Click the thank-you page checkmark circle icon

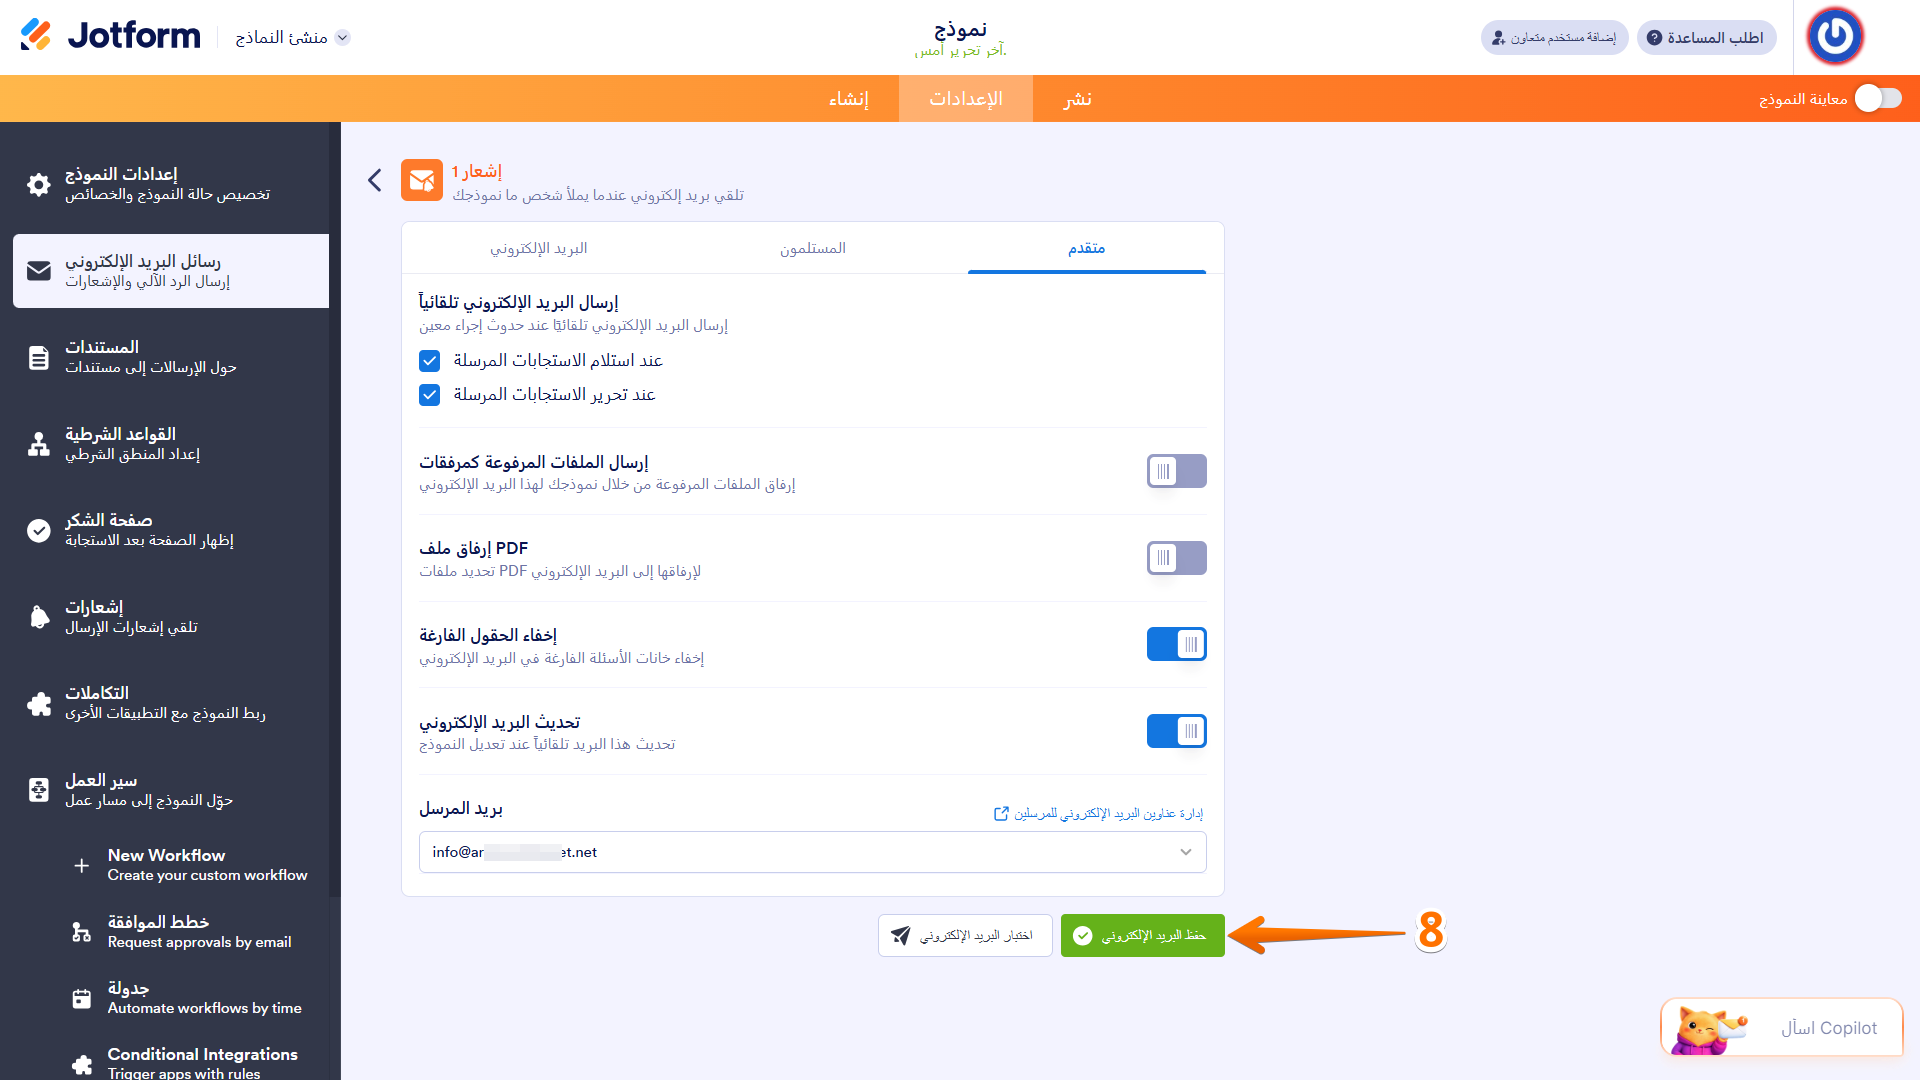[x=39, y=530]
